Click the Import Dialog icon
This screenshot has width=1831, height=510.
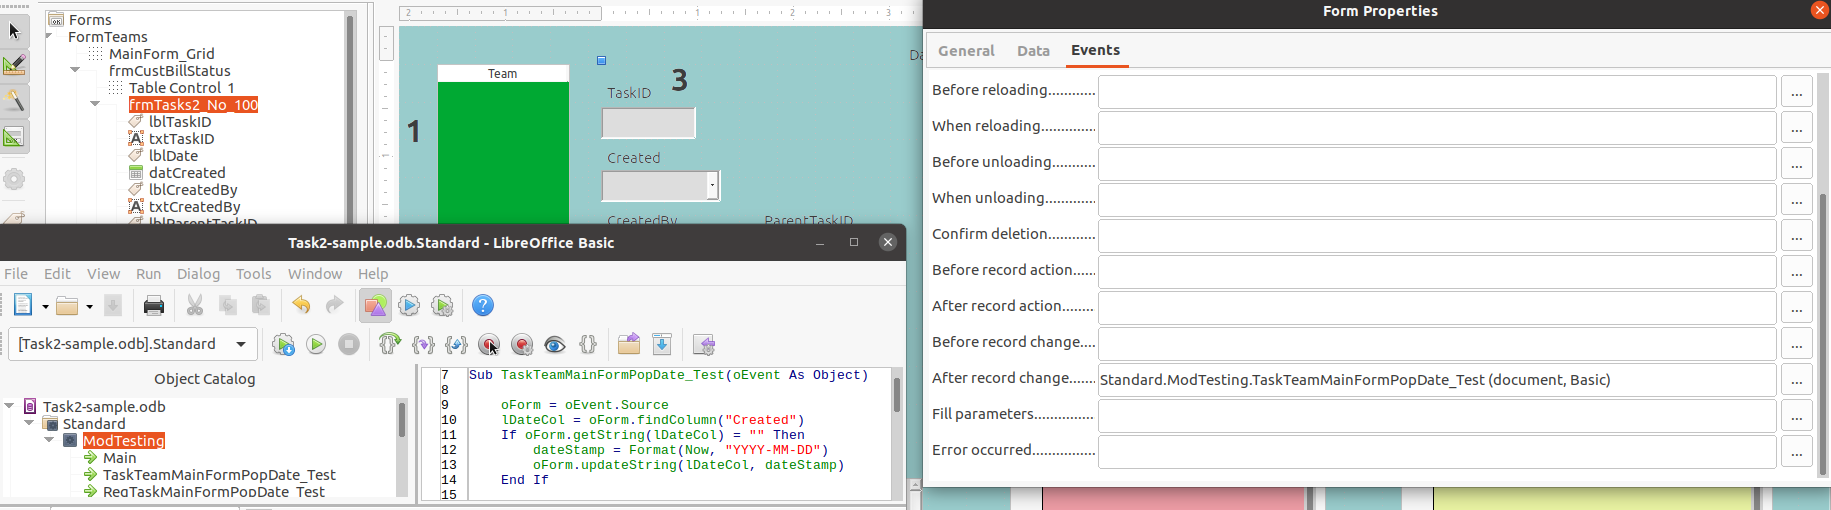click(x=703, y=345)
